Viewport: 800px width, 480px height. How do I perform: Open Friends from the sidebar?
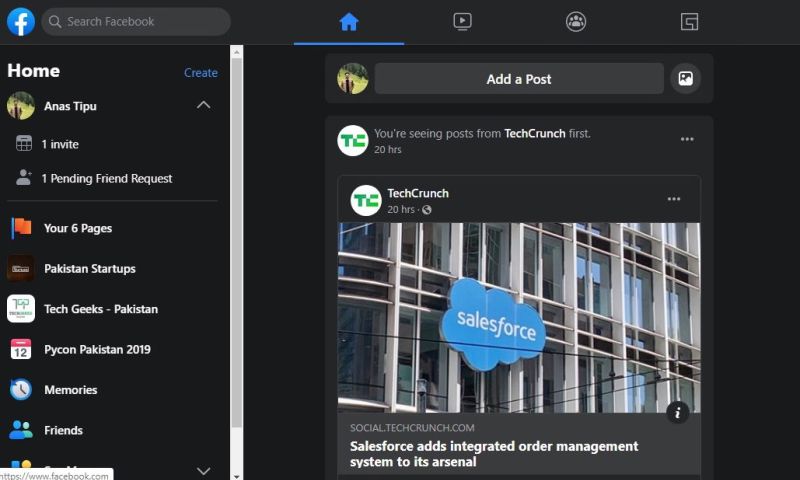click(x=63, y=430)
